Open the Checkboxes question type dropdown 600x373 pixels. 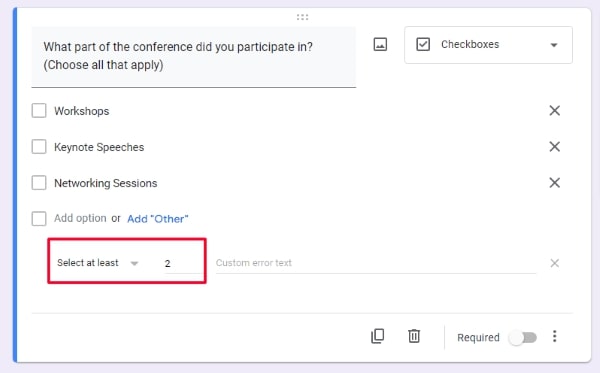(488, 45)
